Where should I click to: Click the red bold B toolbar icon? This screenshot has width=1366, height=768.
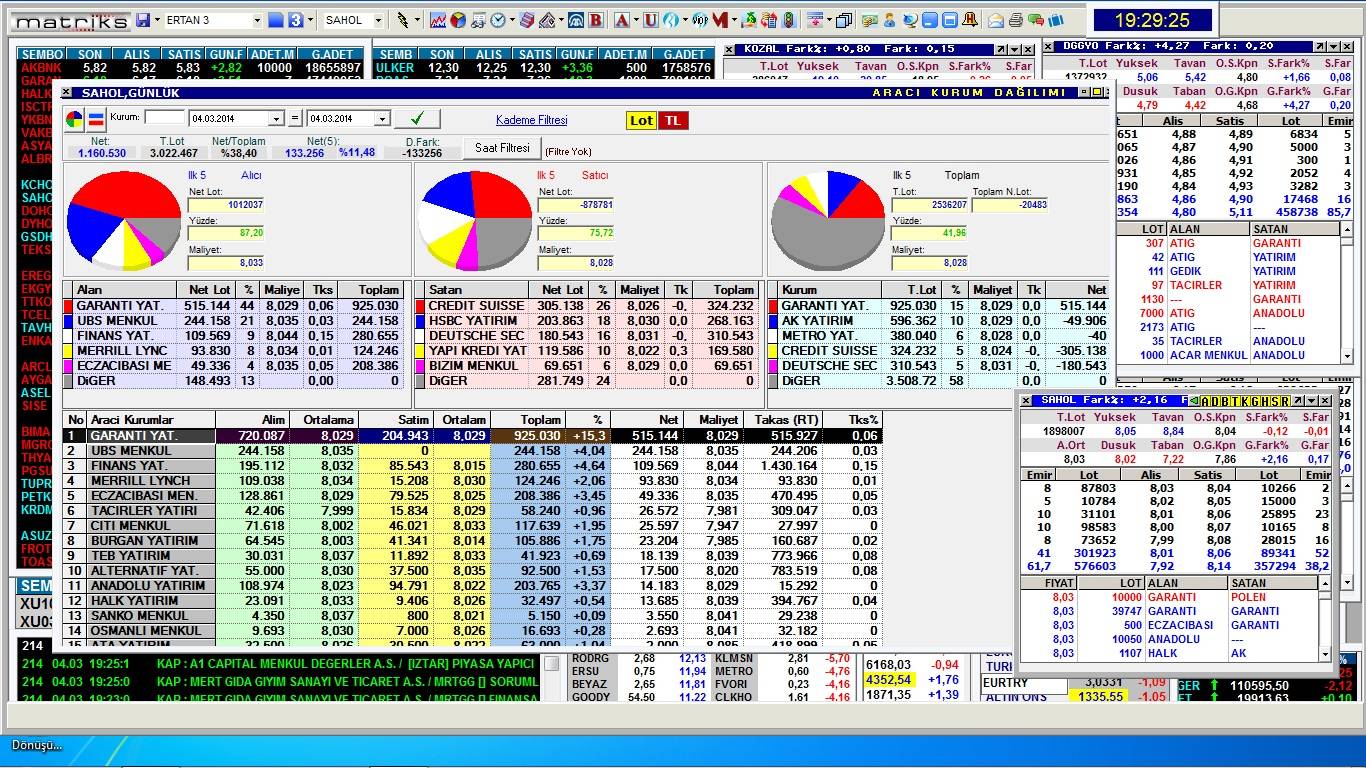pyautogui.click(x=596, y=20)
